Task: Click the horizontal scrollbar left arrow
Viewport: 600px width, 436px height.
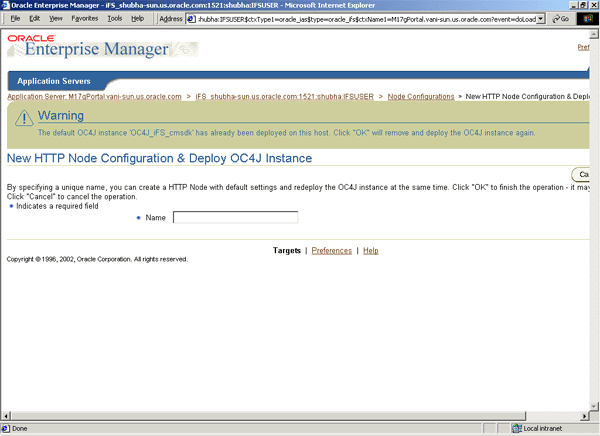Action: pyautogui.click(x=6, y=416)
